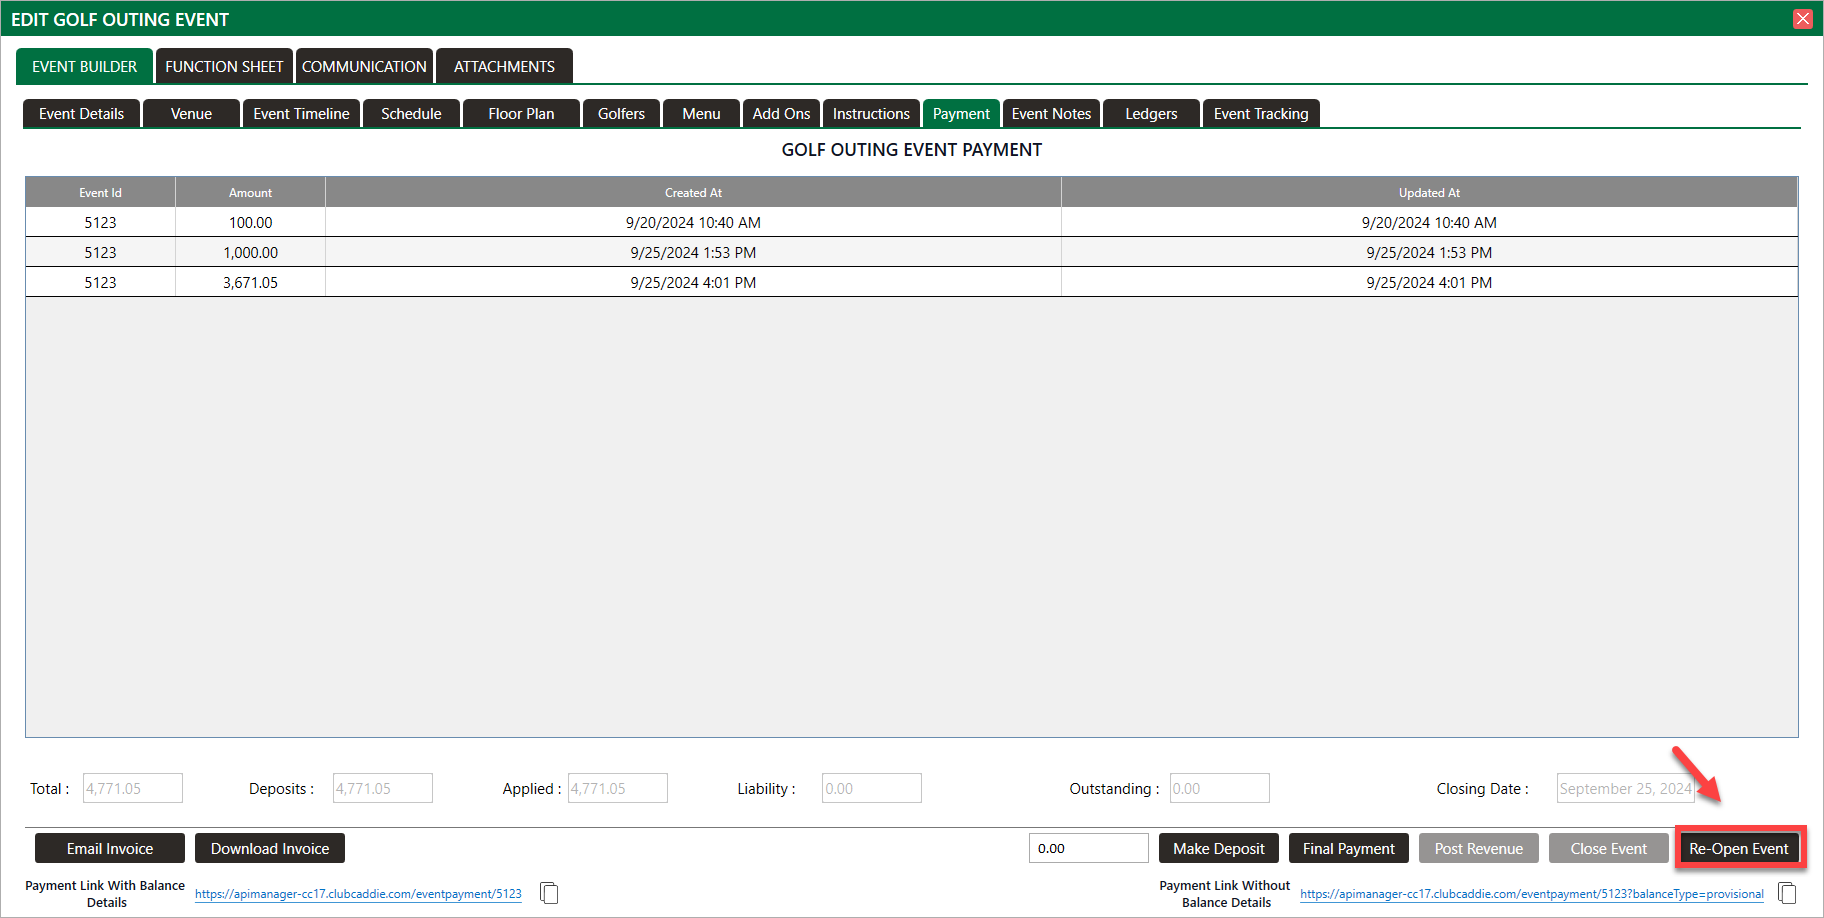Open the Event Tracking sub-tab

1261,114
